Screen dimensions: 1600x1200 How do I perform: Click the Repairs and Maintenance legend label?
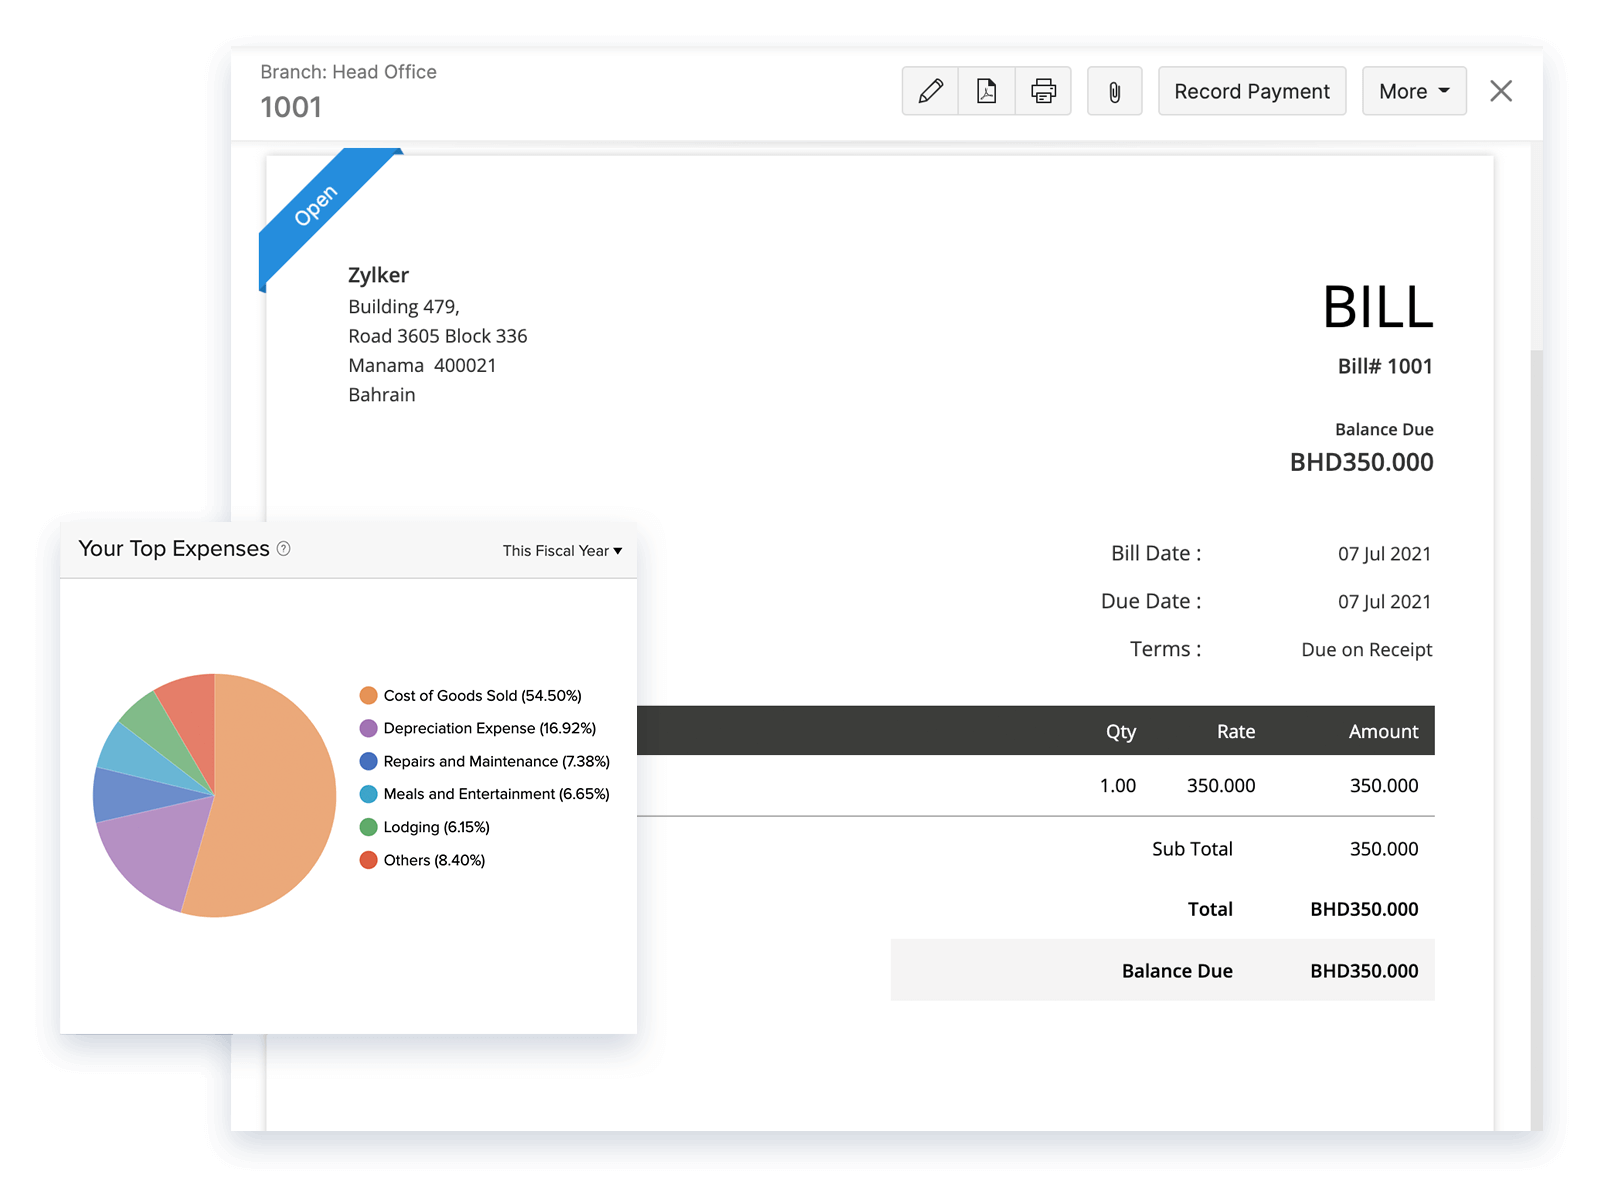coord(495,761)
